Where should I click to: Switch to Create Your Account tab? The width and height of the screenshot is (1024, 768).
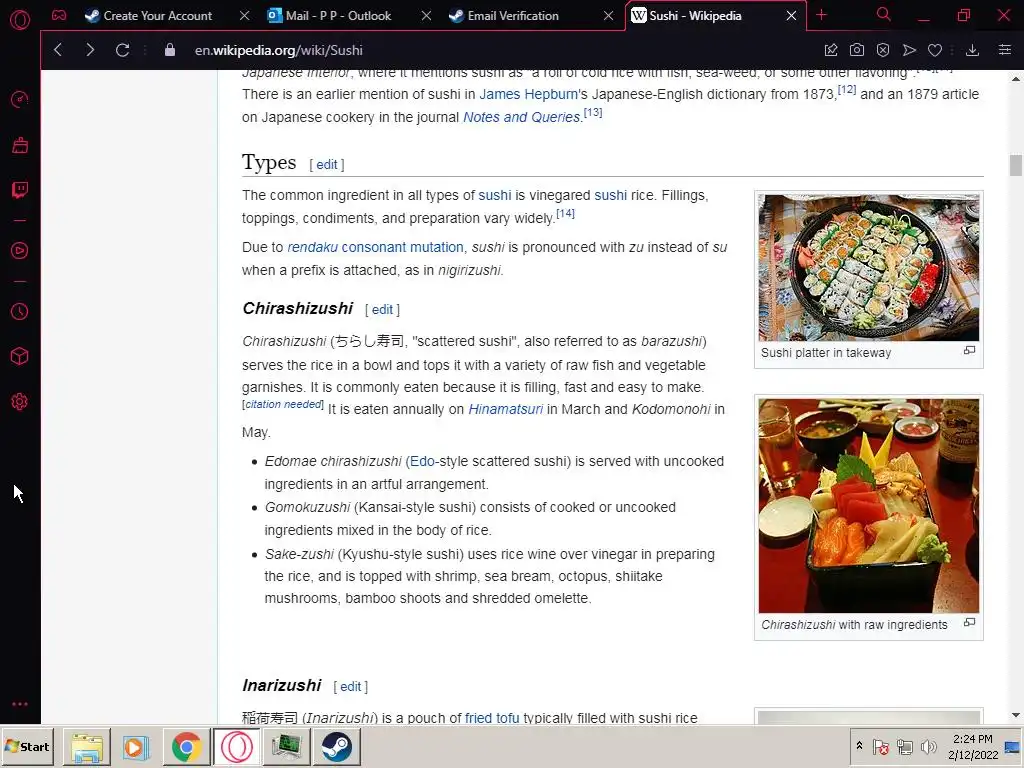(157, 16)
